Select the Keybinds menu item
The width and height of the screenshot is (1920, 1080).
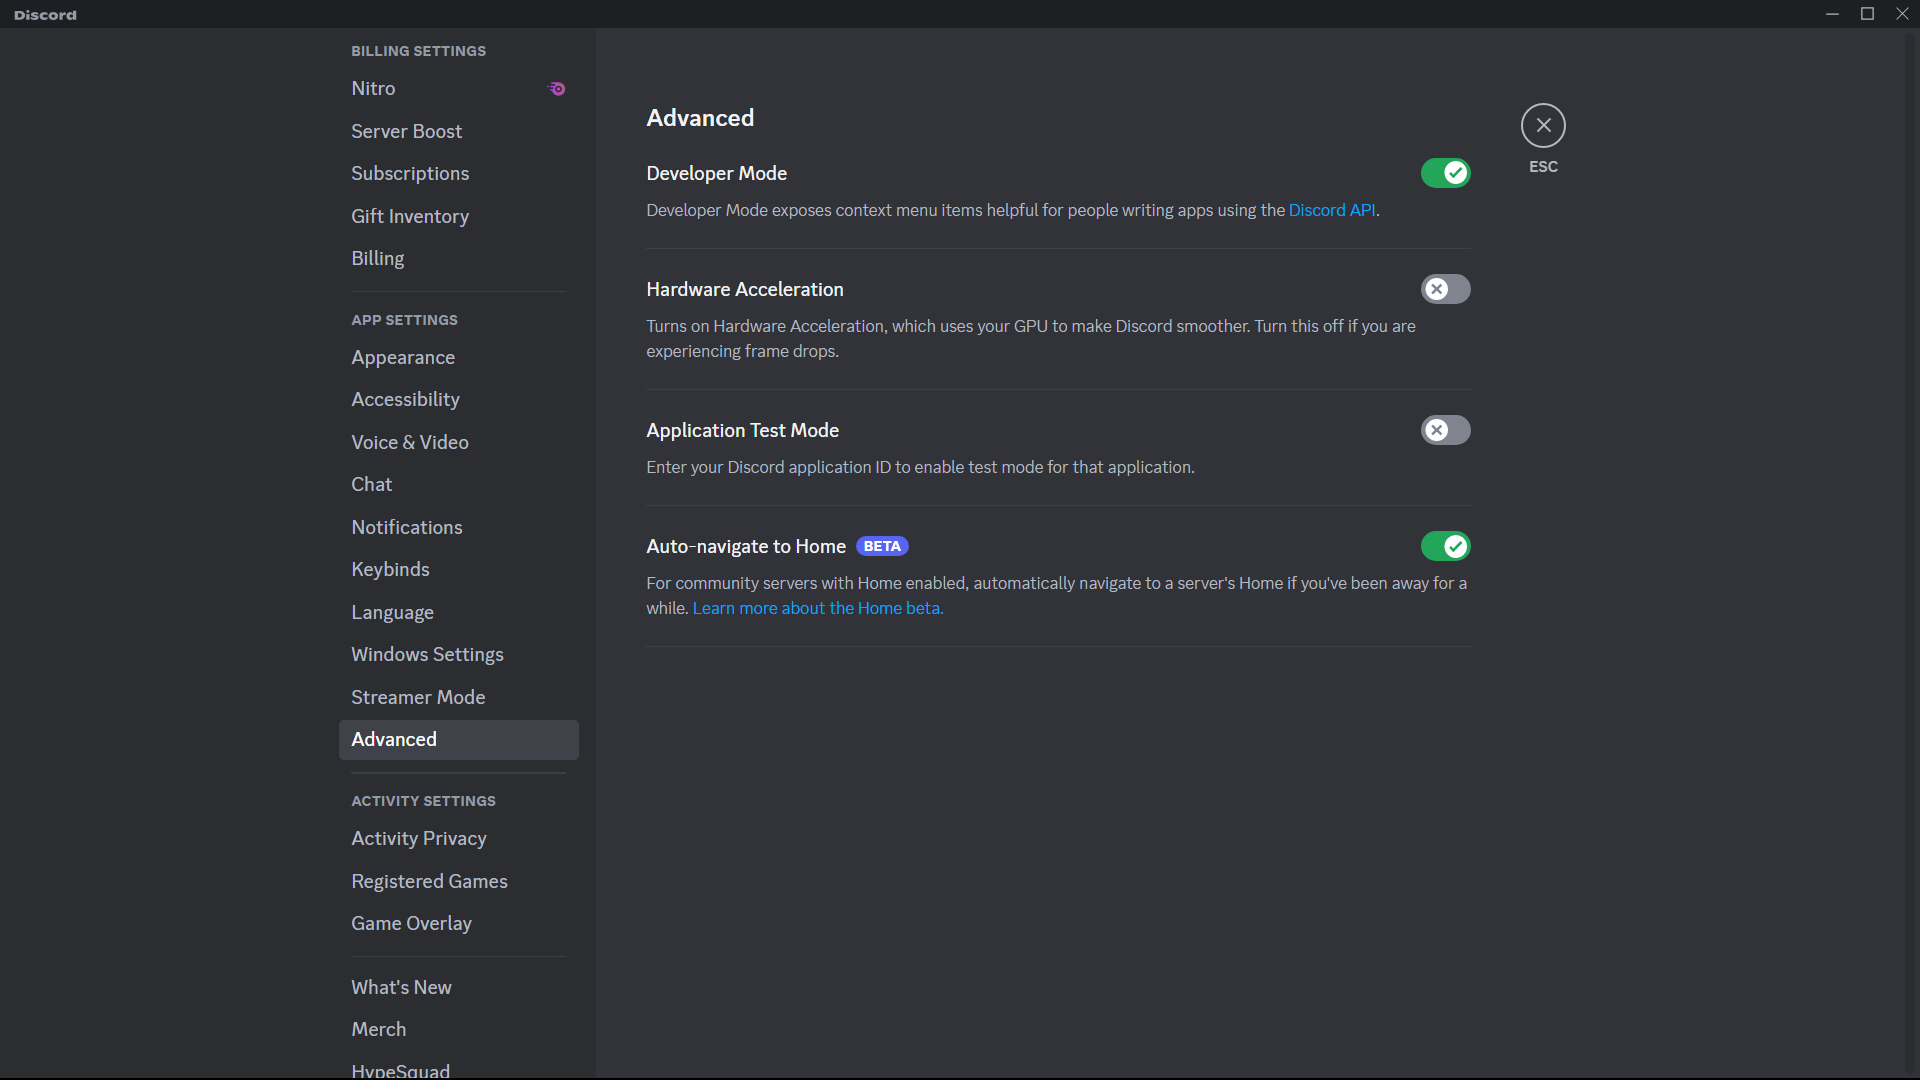click(x=390, y=569)
